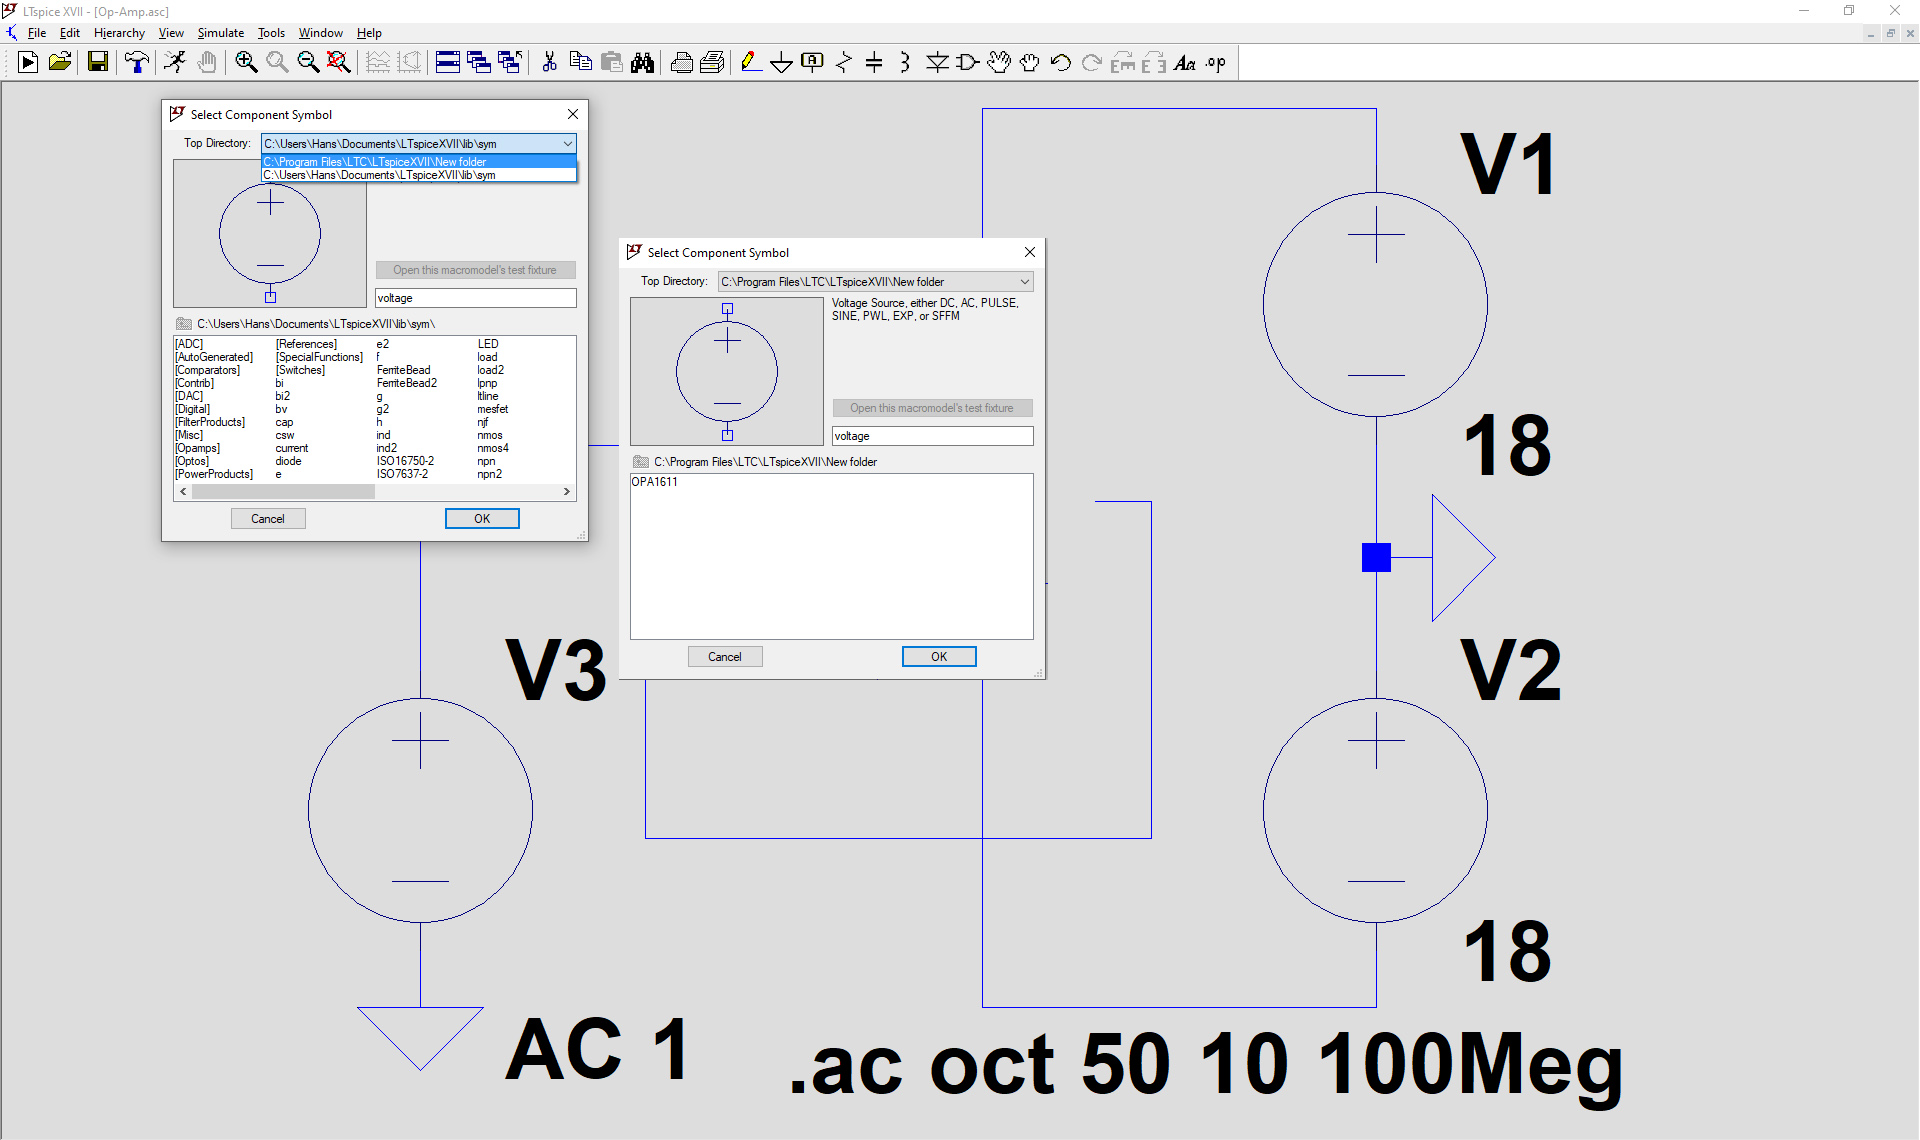1920x1140 pixels.
Task: Click the Print icon
Action: coord(682,63)
